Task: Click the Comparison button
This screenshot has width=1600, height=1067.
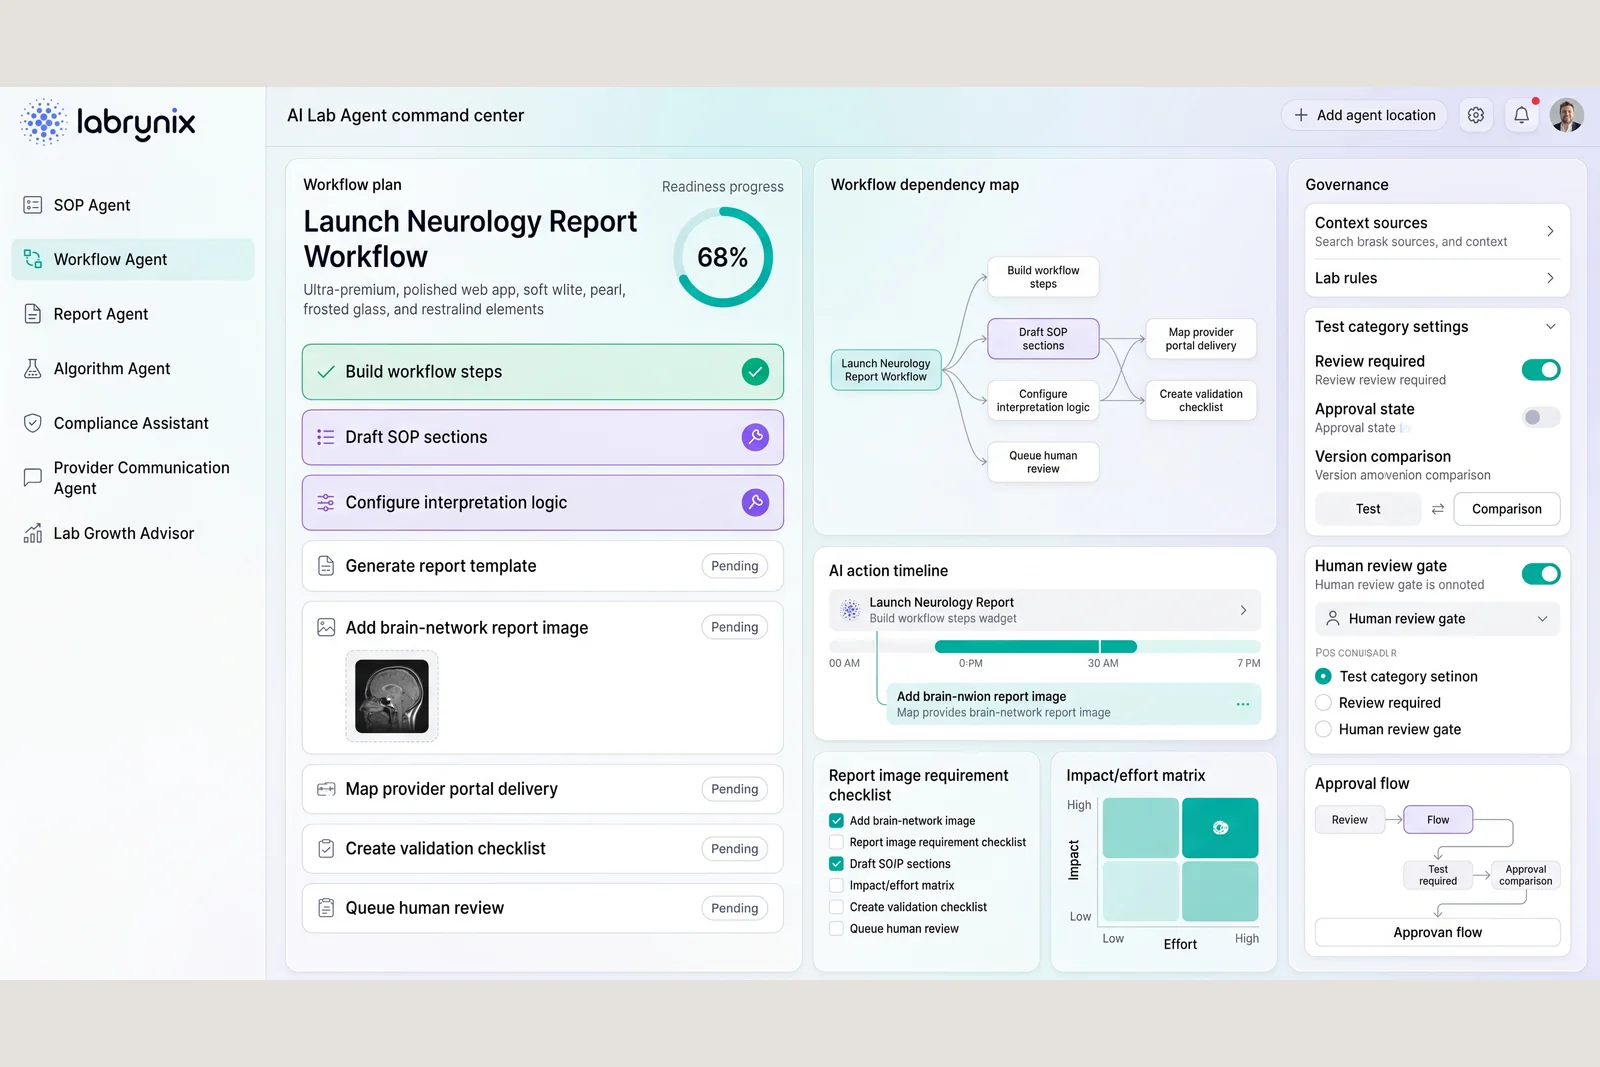Action: click(x=1507, y=509)
